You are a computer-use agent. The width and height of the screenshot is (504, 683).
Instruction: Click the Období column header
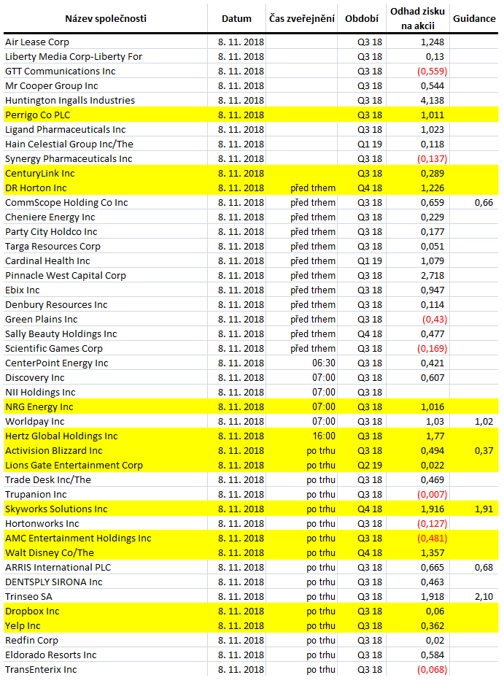point(362,19)
